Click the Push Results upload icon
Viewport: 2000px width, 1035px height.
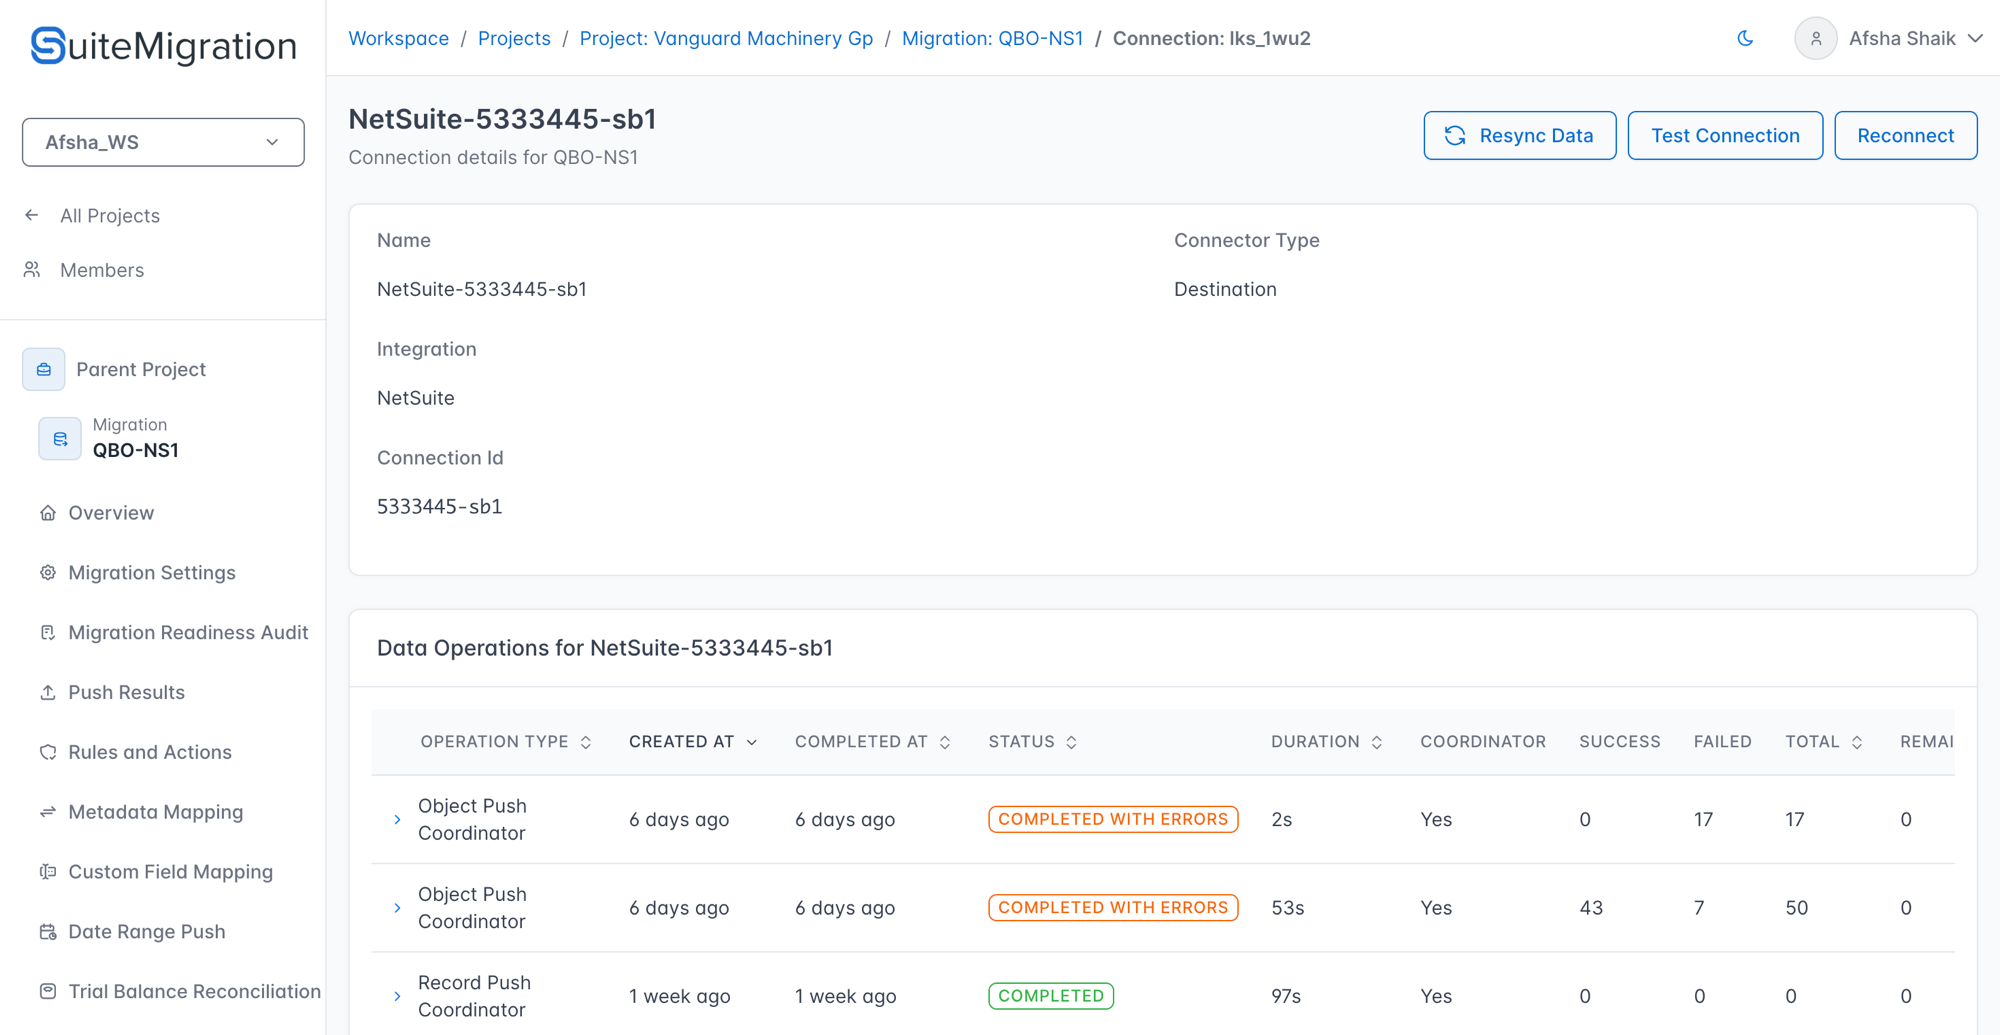click(48, 692)
